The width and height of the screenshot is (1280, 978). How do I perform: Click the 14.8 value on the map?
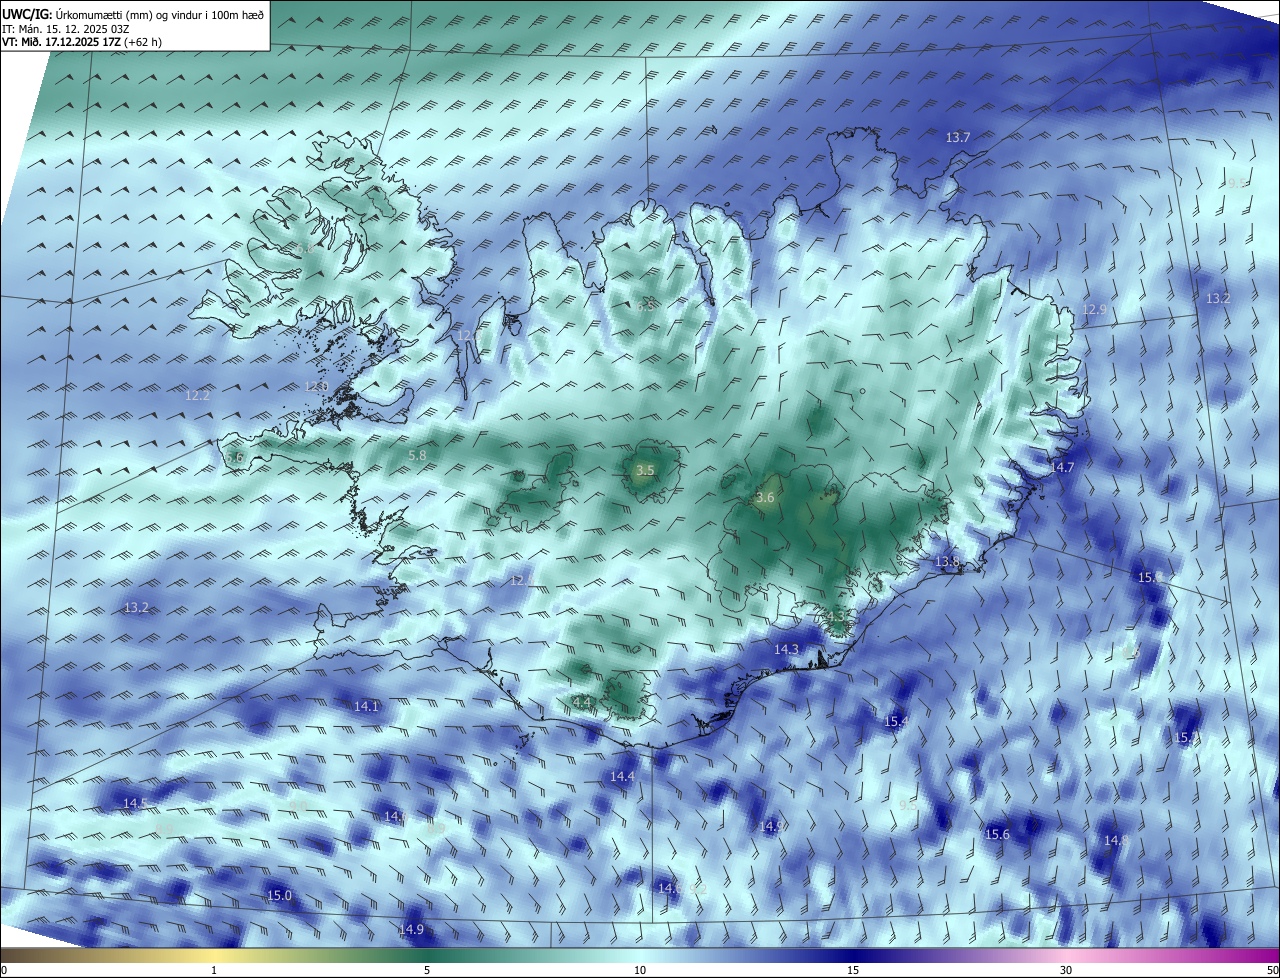pyautogui.click(x=1116, y=841)
